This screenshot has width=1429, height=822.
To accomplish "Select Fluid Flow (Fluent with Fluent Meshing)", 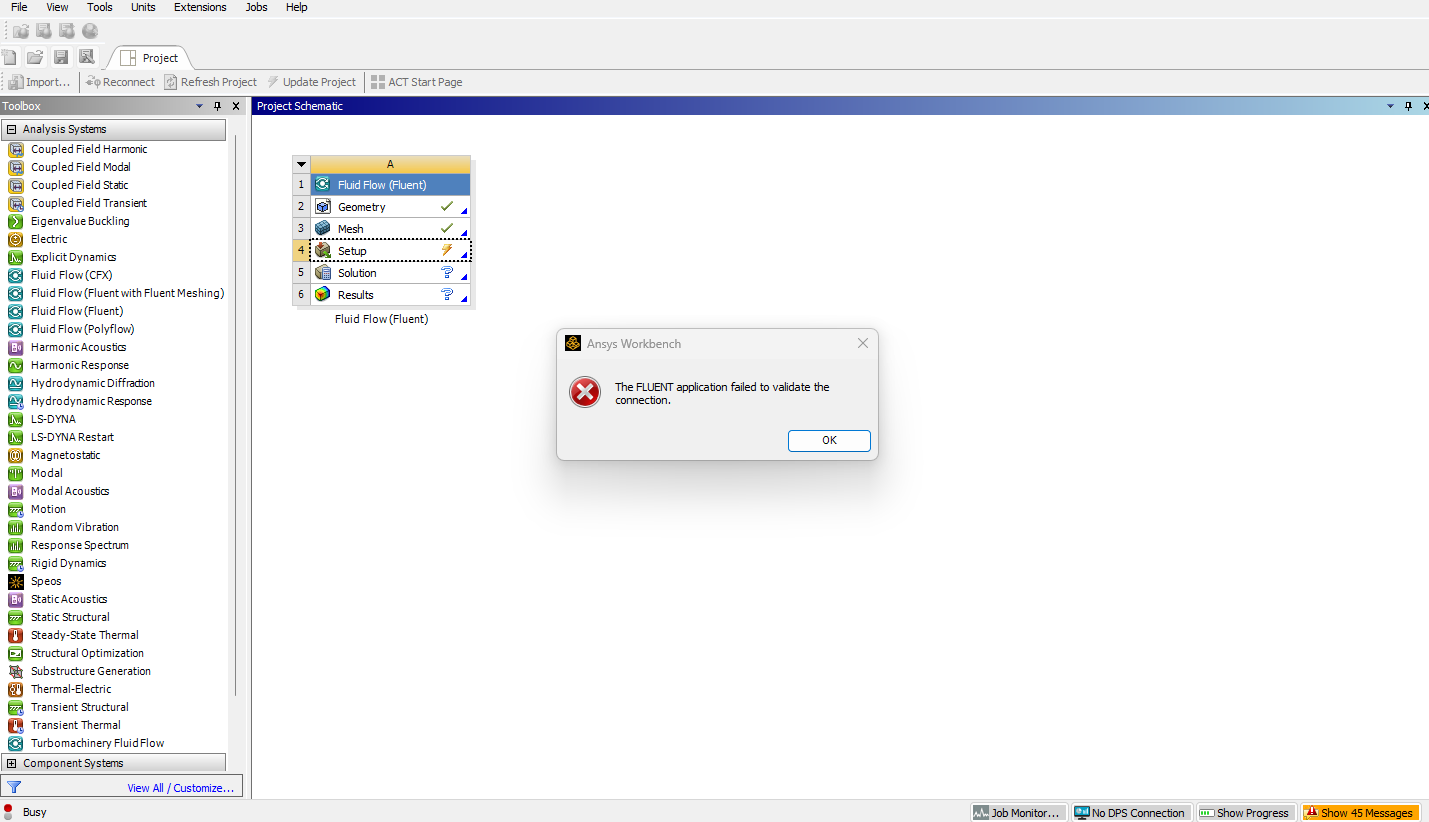I will pyautogui.click(x=127, y=293).
